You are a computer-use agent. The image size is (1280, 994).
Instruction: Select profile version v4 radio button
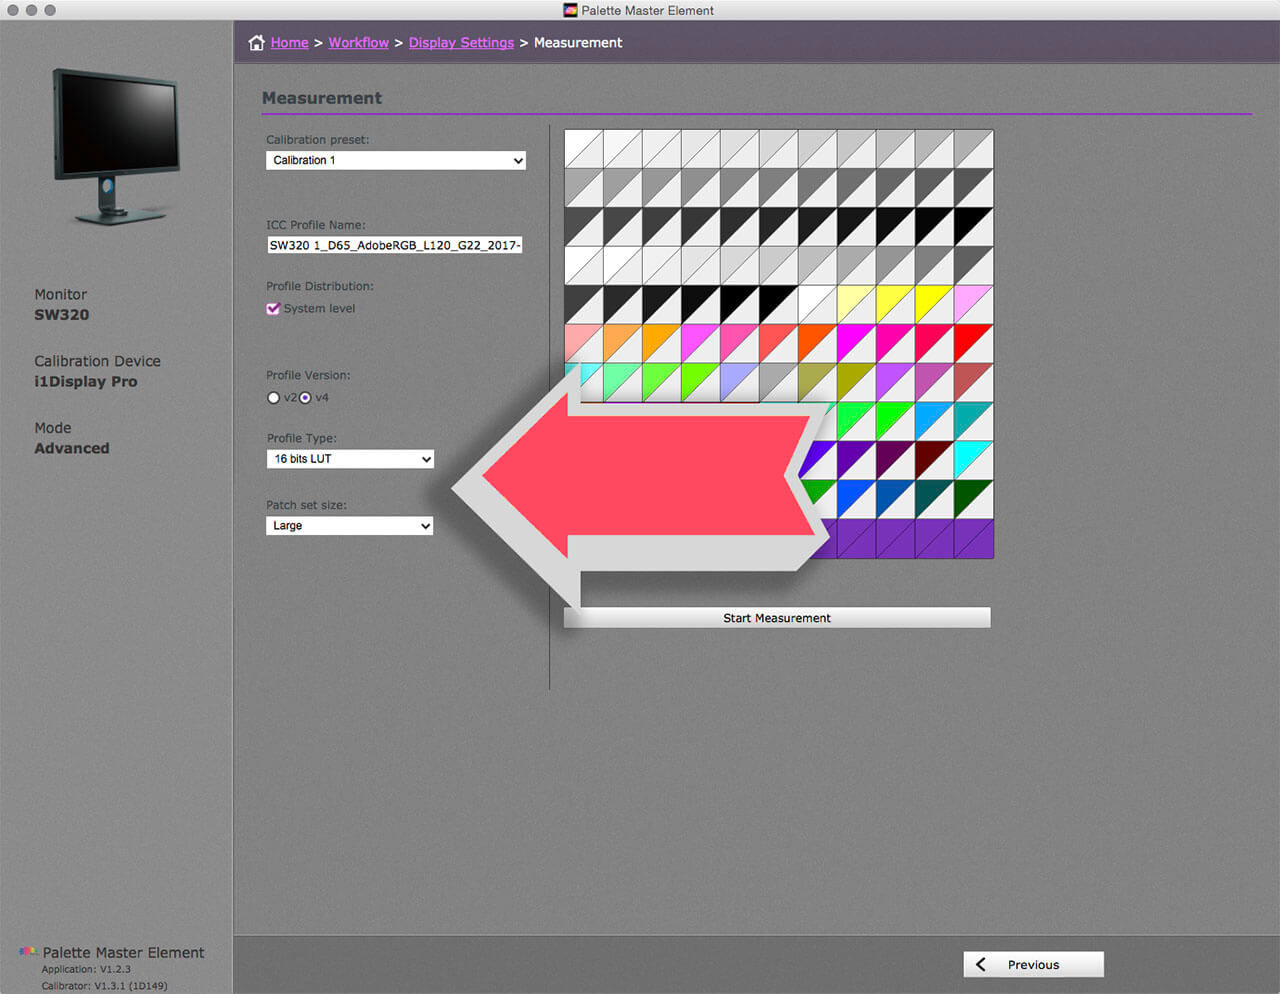[x=305, y=398]
